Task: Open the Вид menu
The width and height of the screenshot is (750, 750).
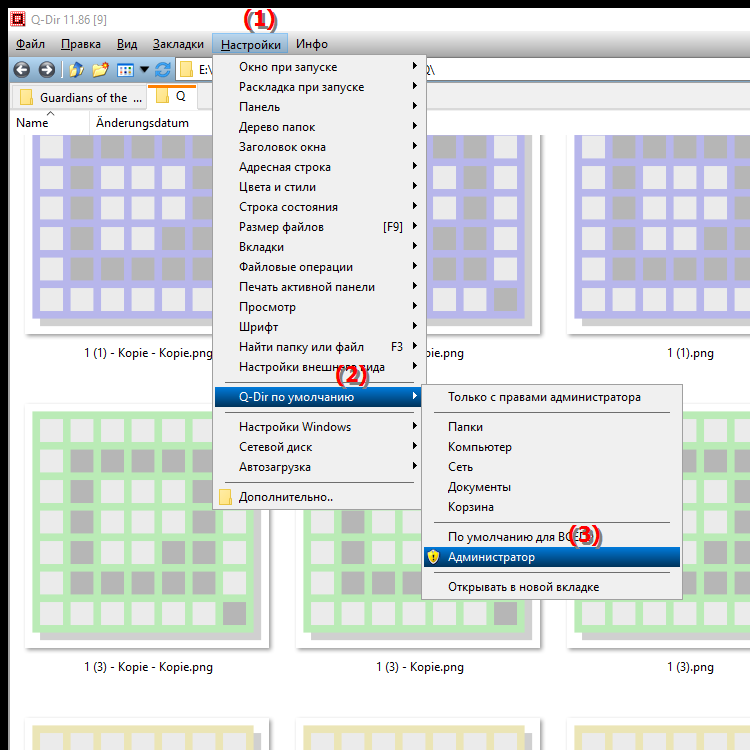Action: 127,44
